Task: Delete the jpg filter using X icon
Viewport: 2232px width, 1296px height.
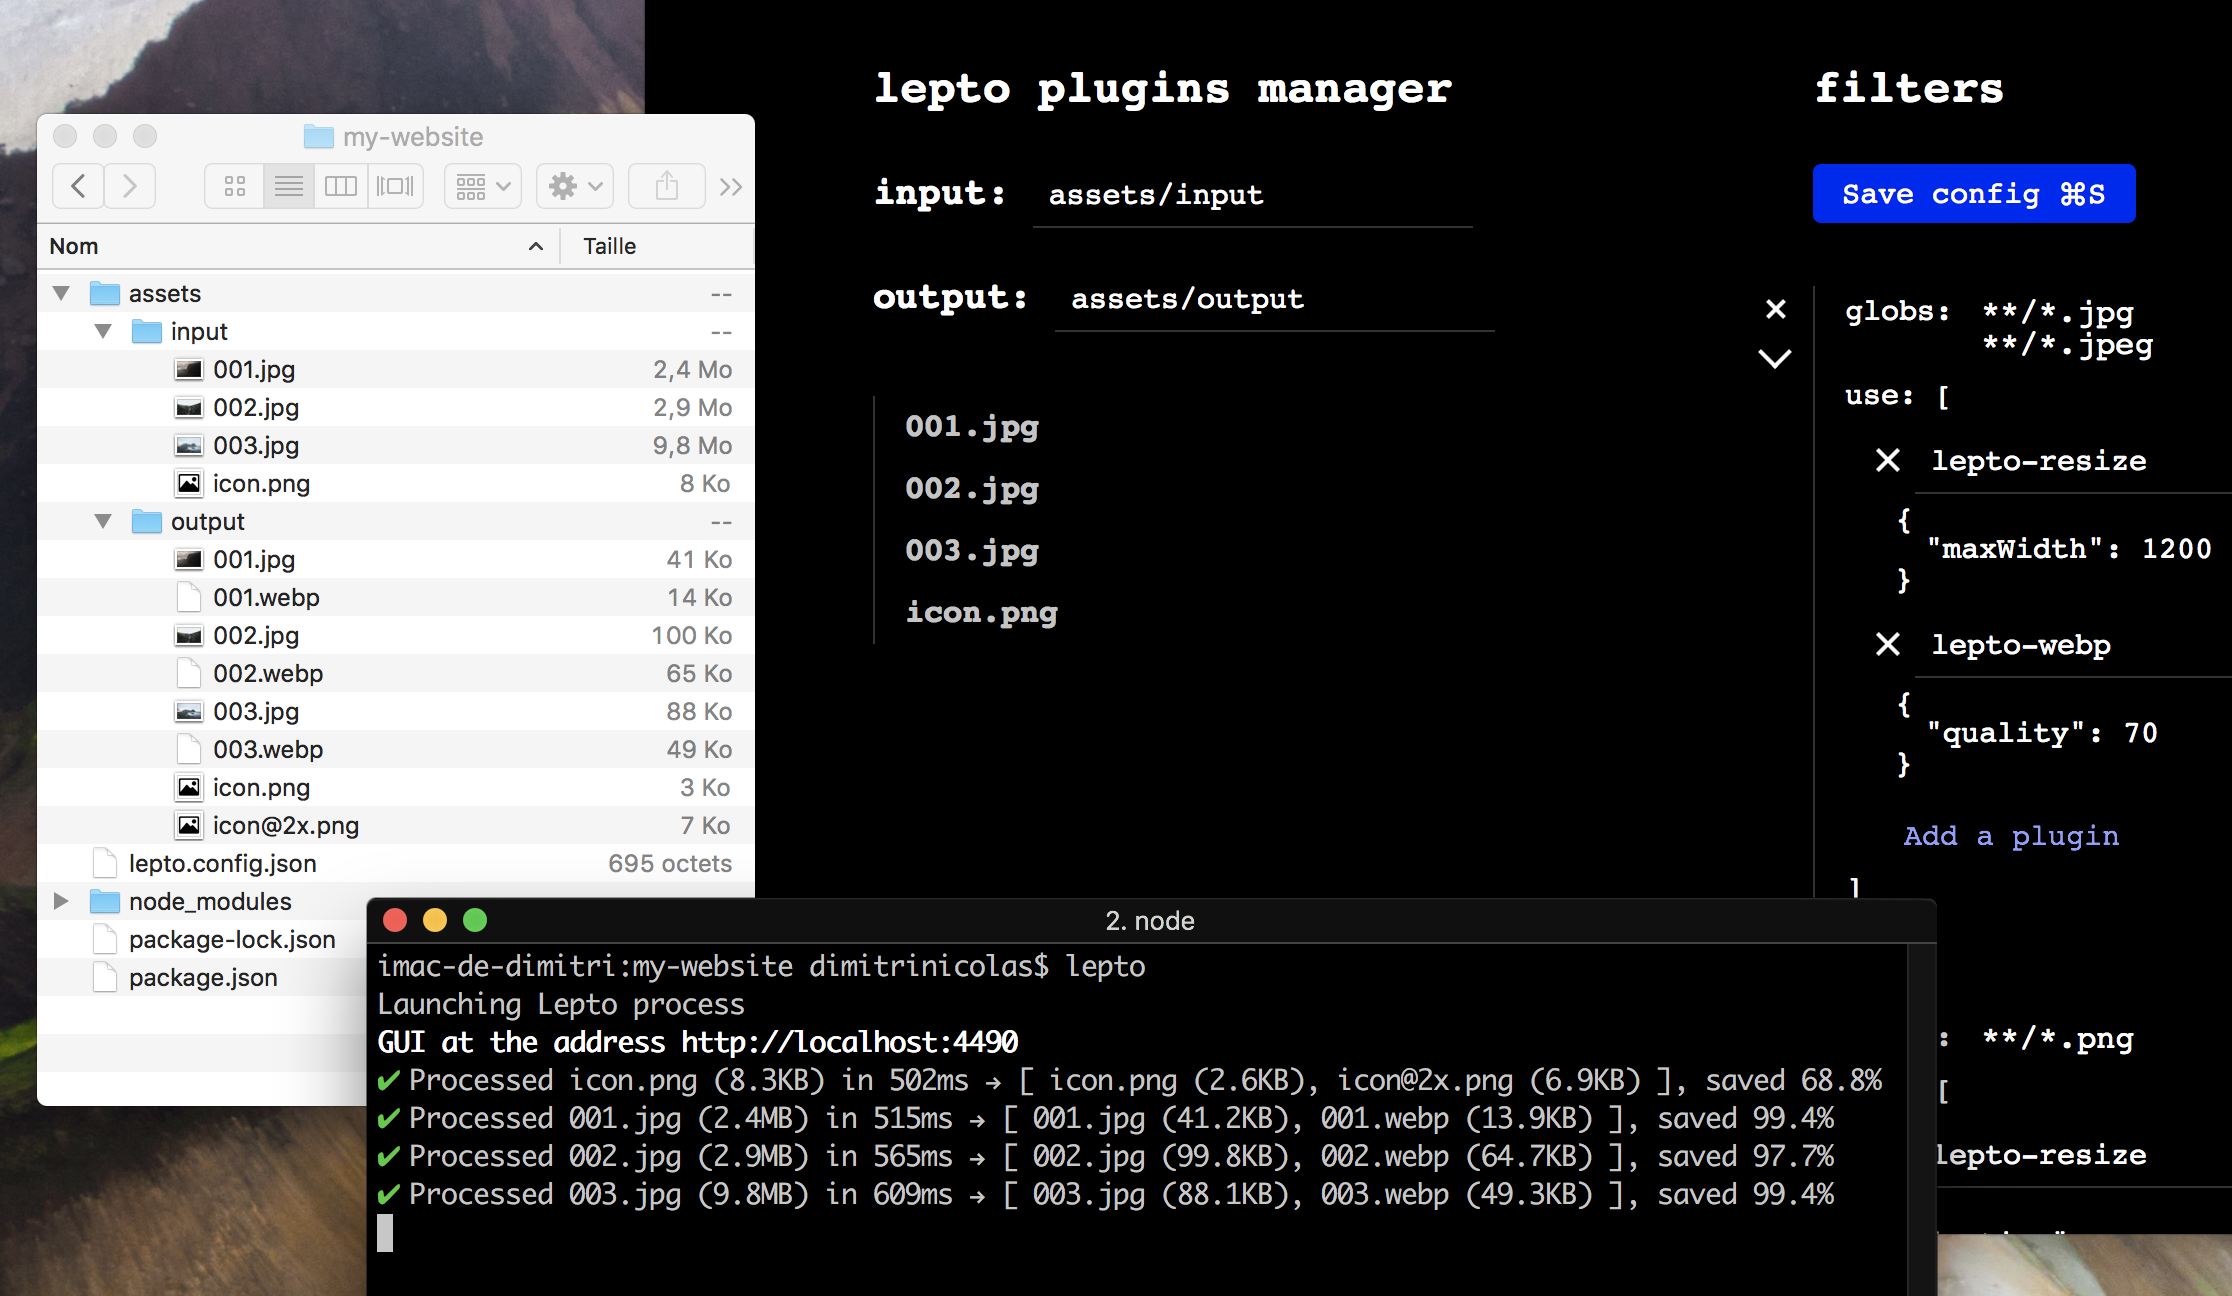Action: click(x=1775, y=309)
